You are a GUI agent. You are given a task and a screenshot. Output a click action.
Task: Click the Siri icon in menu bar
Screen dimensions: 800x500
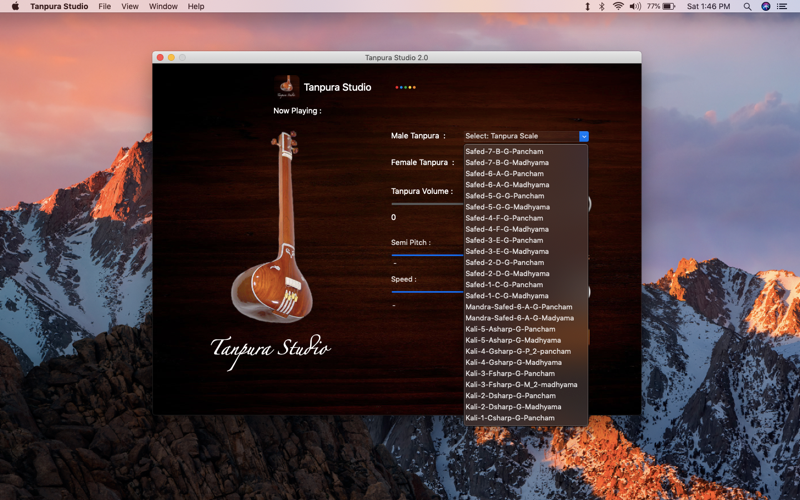coord(766,6)
